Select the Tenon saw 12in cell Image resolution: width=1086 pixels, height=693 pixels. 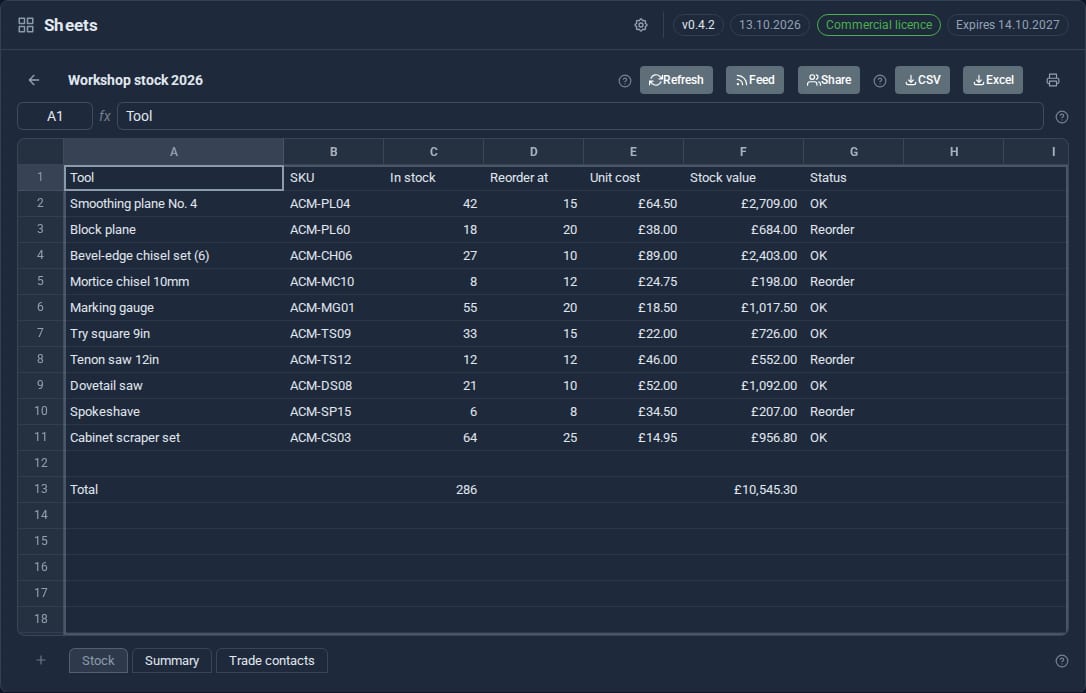pyautogui.click(x=174, y=359)
